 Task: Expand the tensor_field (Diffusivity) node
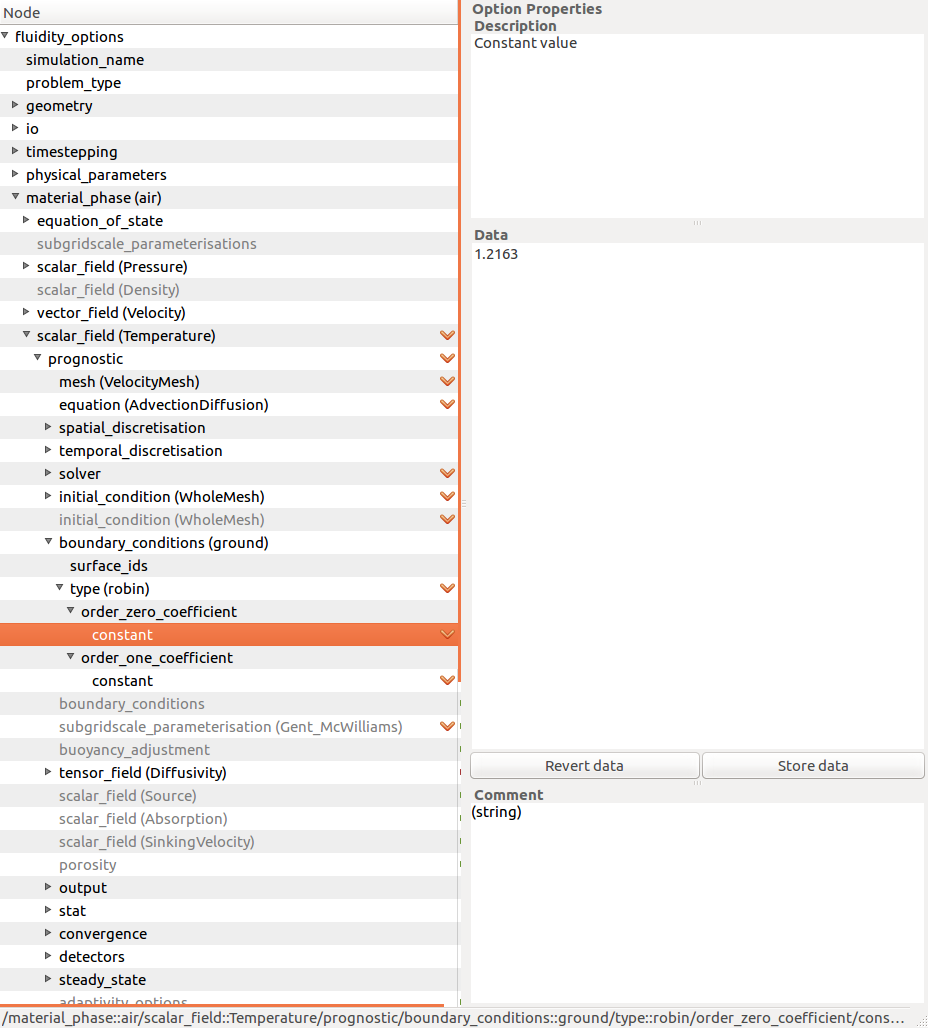[x=48, y=772]
